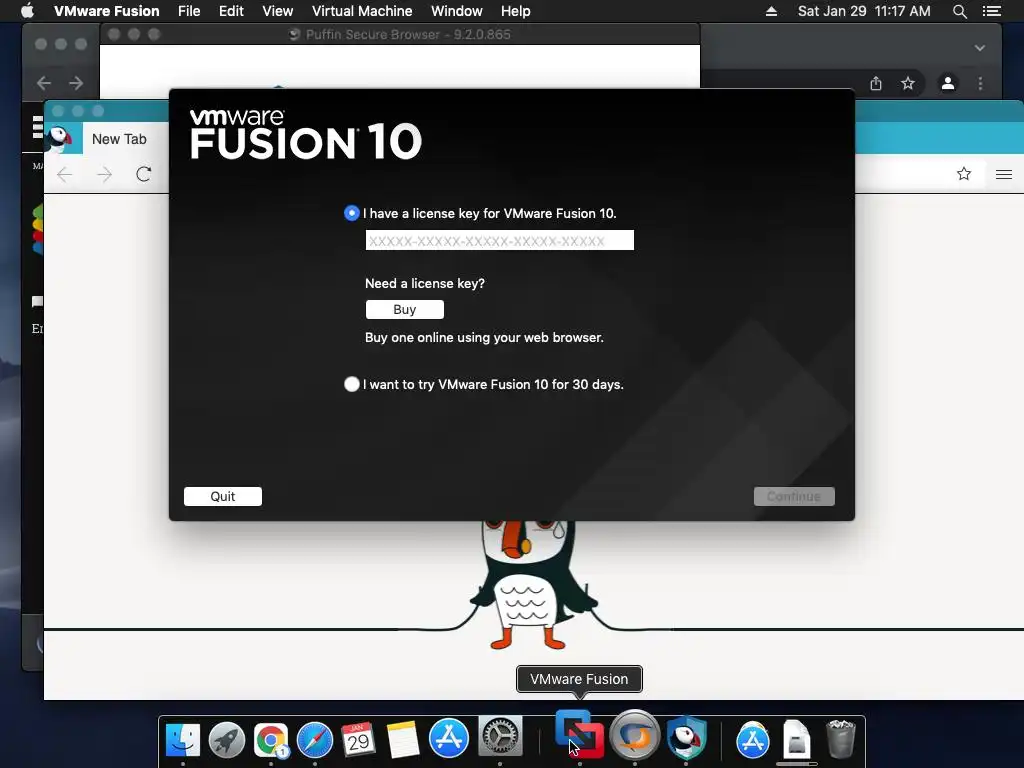
Task: Open Calendar icon showing 29
Action: click(359, 740)
